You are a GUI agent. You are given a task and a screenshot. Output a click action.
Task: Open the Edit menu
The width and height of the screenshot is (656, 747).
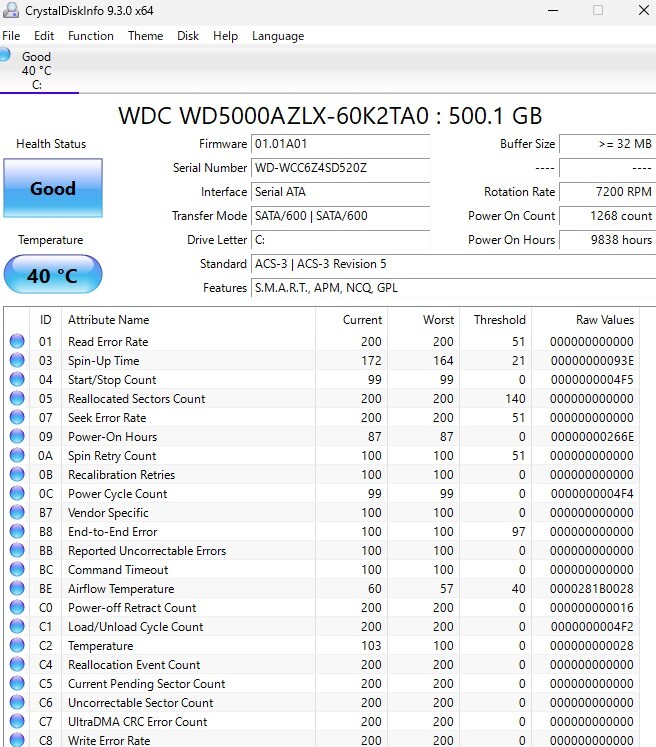pyautogui.click(x=44, y=36)
